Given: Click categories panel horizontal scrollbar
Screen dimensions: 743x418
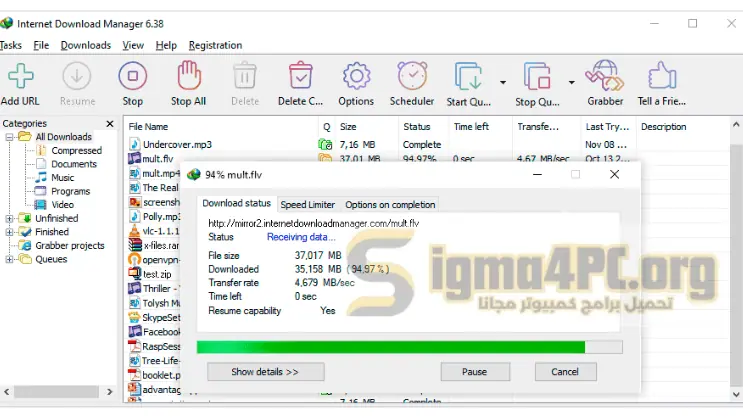Looking at the screenshot, I should coord(56,392).
